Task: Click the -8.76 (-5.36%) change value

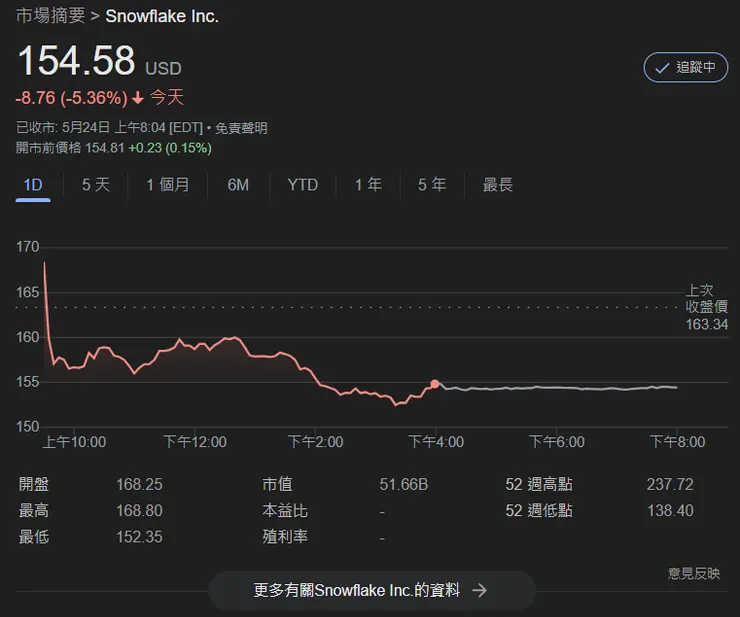Action: (72, 98)
